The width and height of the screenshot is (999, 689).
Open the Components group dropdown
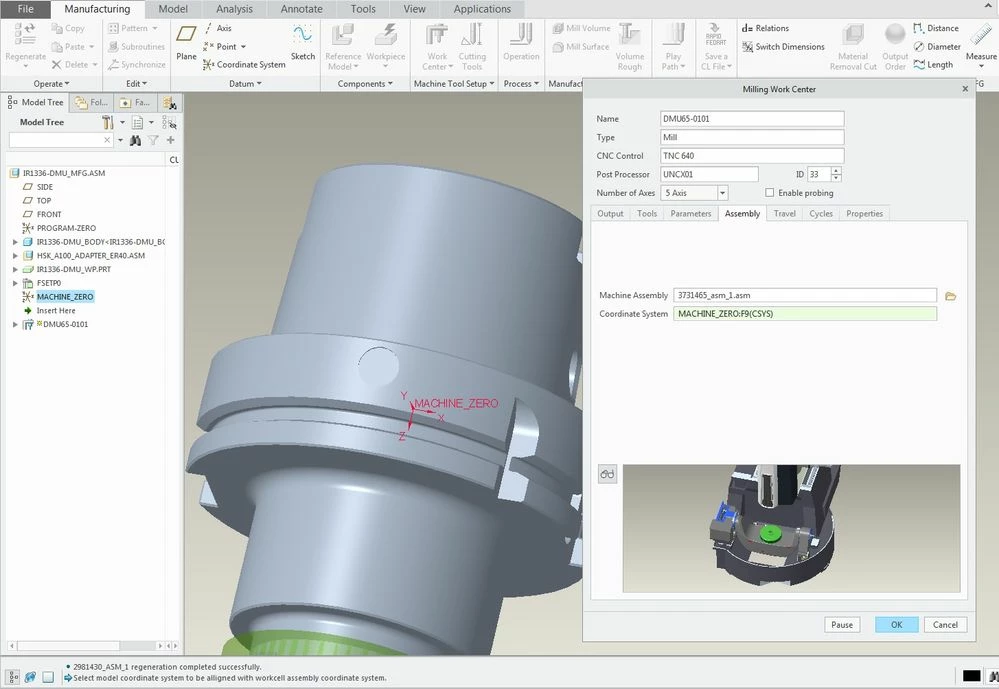click(365, 83)
